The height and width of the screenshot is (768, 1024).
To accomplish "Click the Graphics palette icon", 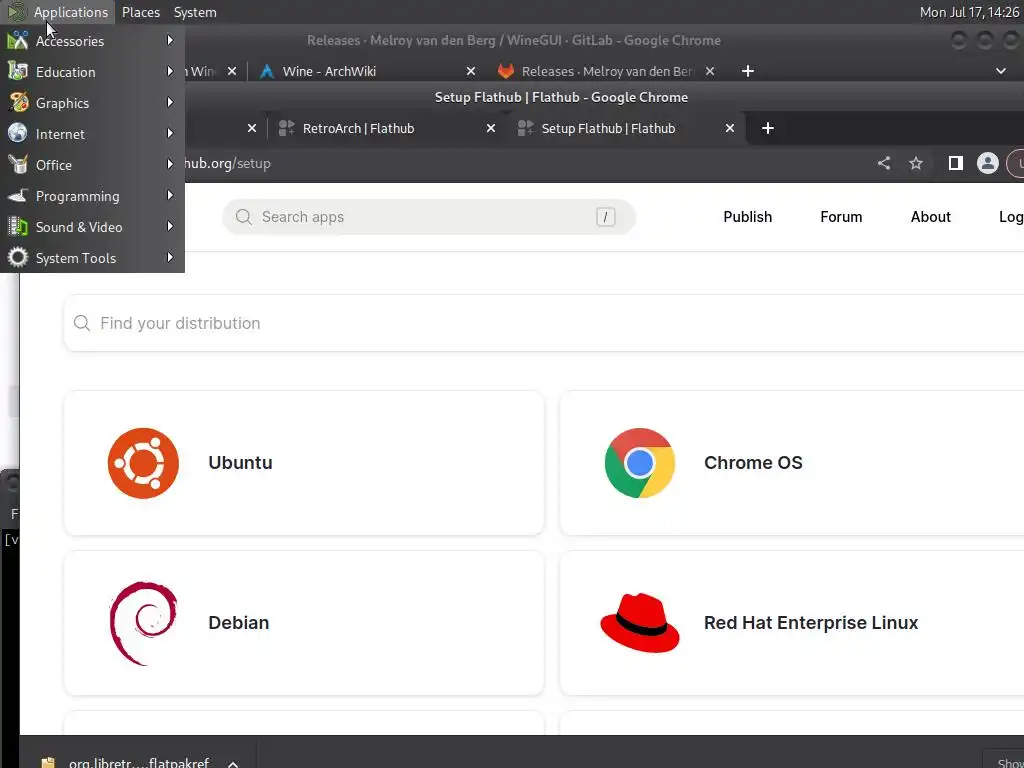I will tap(18, 103).
